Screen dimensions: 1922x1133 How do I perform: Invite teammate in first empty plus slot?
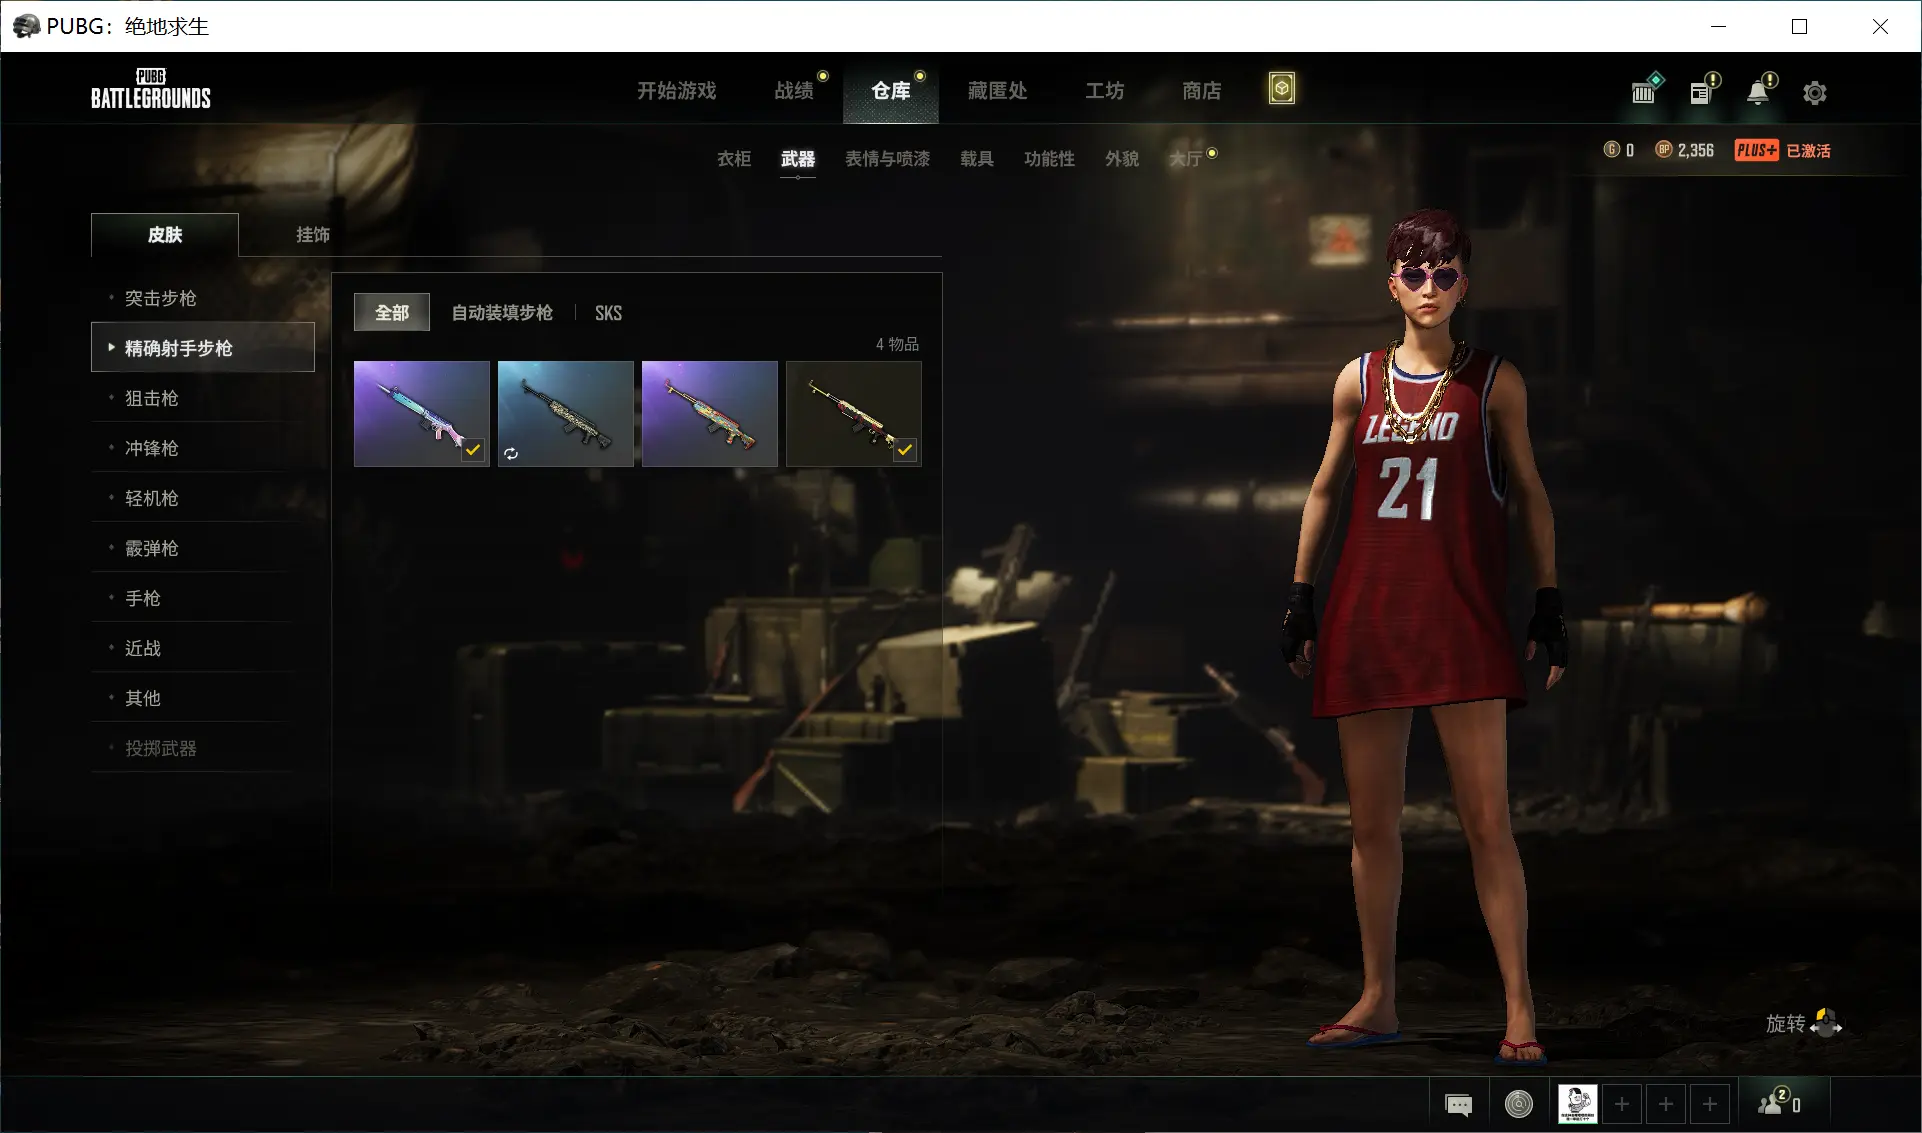click(1622, 1104)
